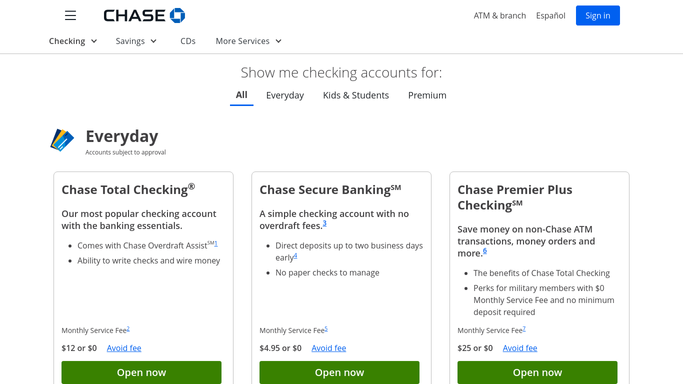The height and width of the screenshot is (384, 683).
Task: Expand the Checking dropdown menu
Action: (73, 41)
